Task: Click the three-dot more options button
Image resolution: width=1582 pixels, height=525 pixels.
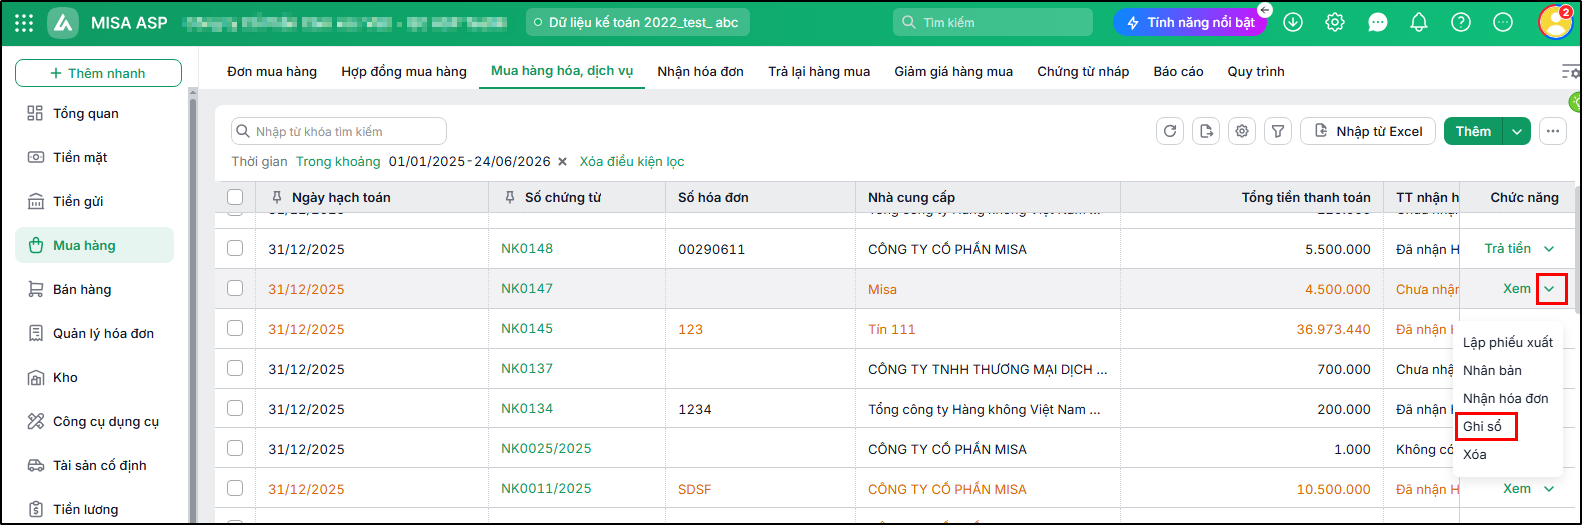Action: coord(1553,131)
